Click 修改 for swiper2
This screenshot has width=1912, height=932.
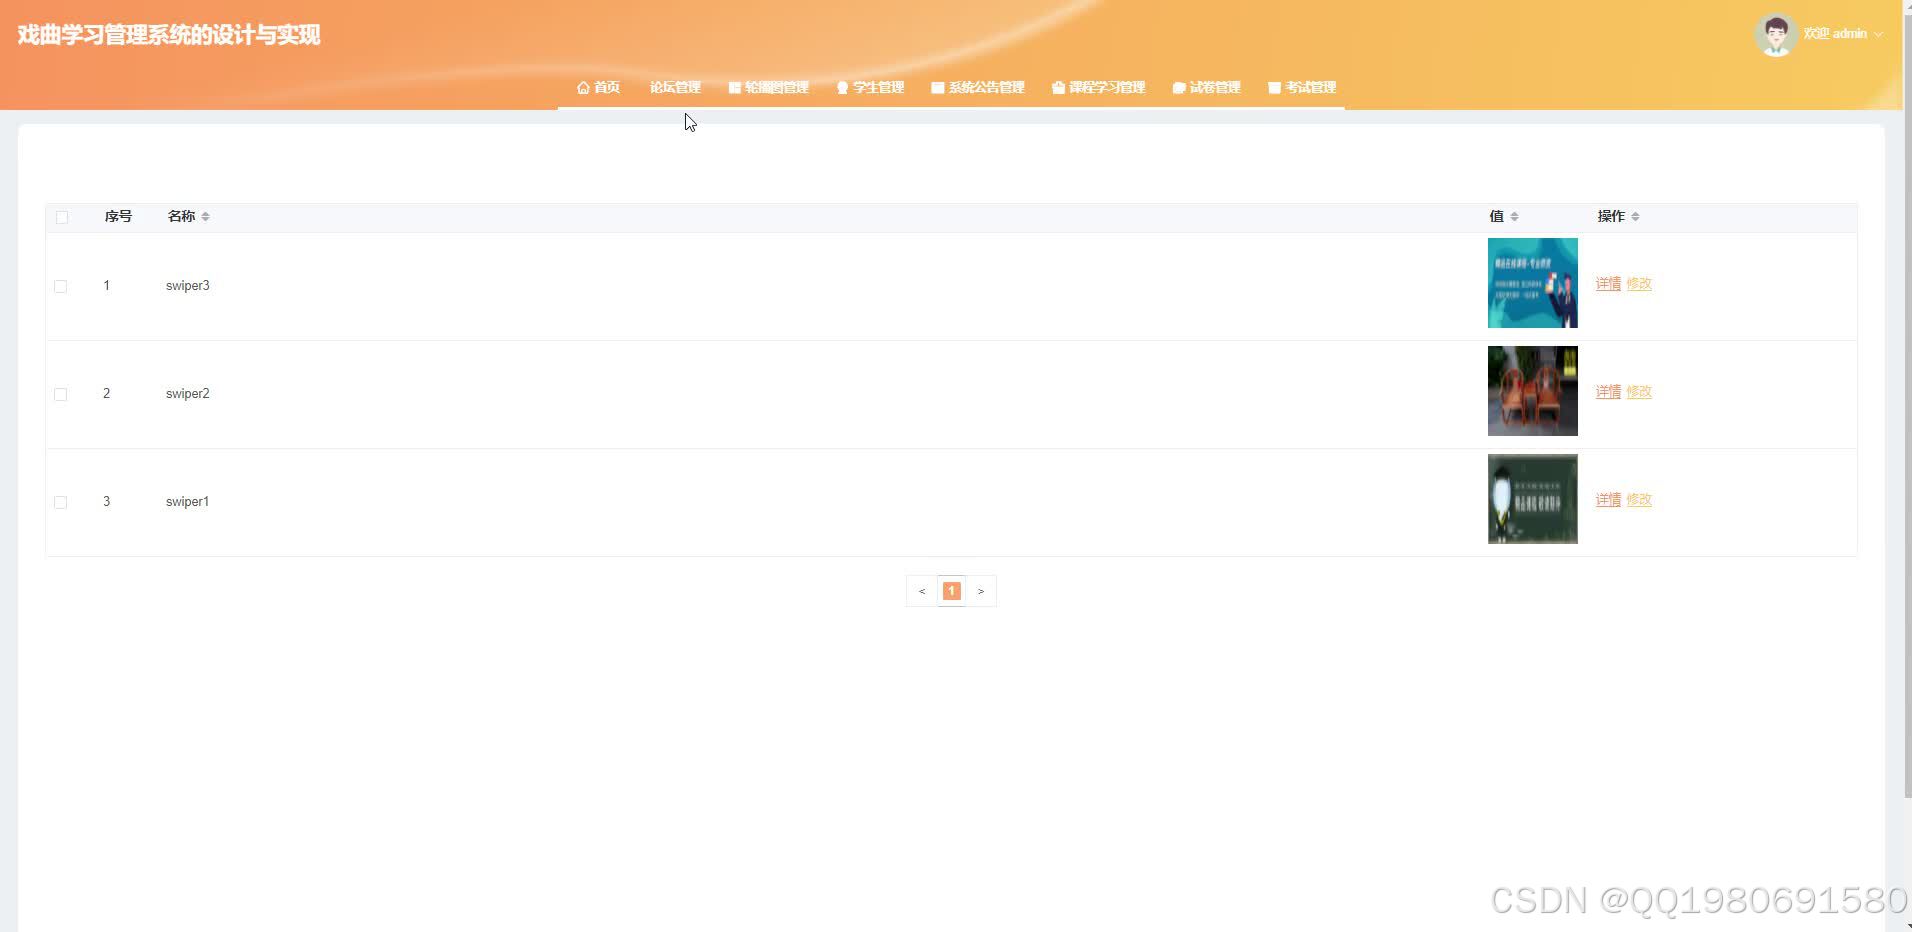pos(1639,392)
